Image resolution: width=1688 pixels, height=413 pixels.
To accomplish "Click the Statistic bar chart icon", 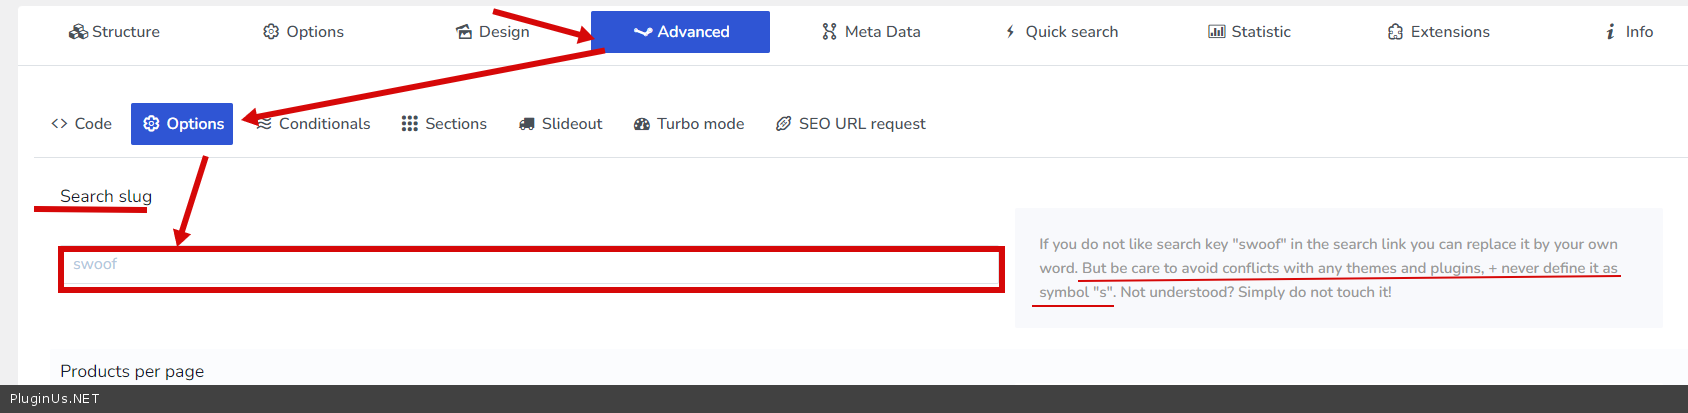I will point(1217,32).
